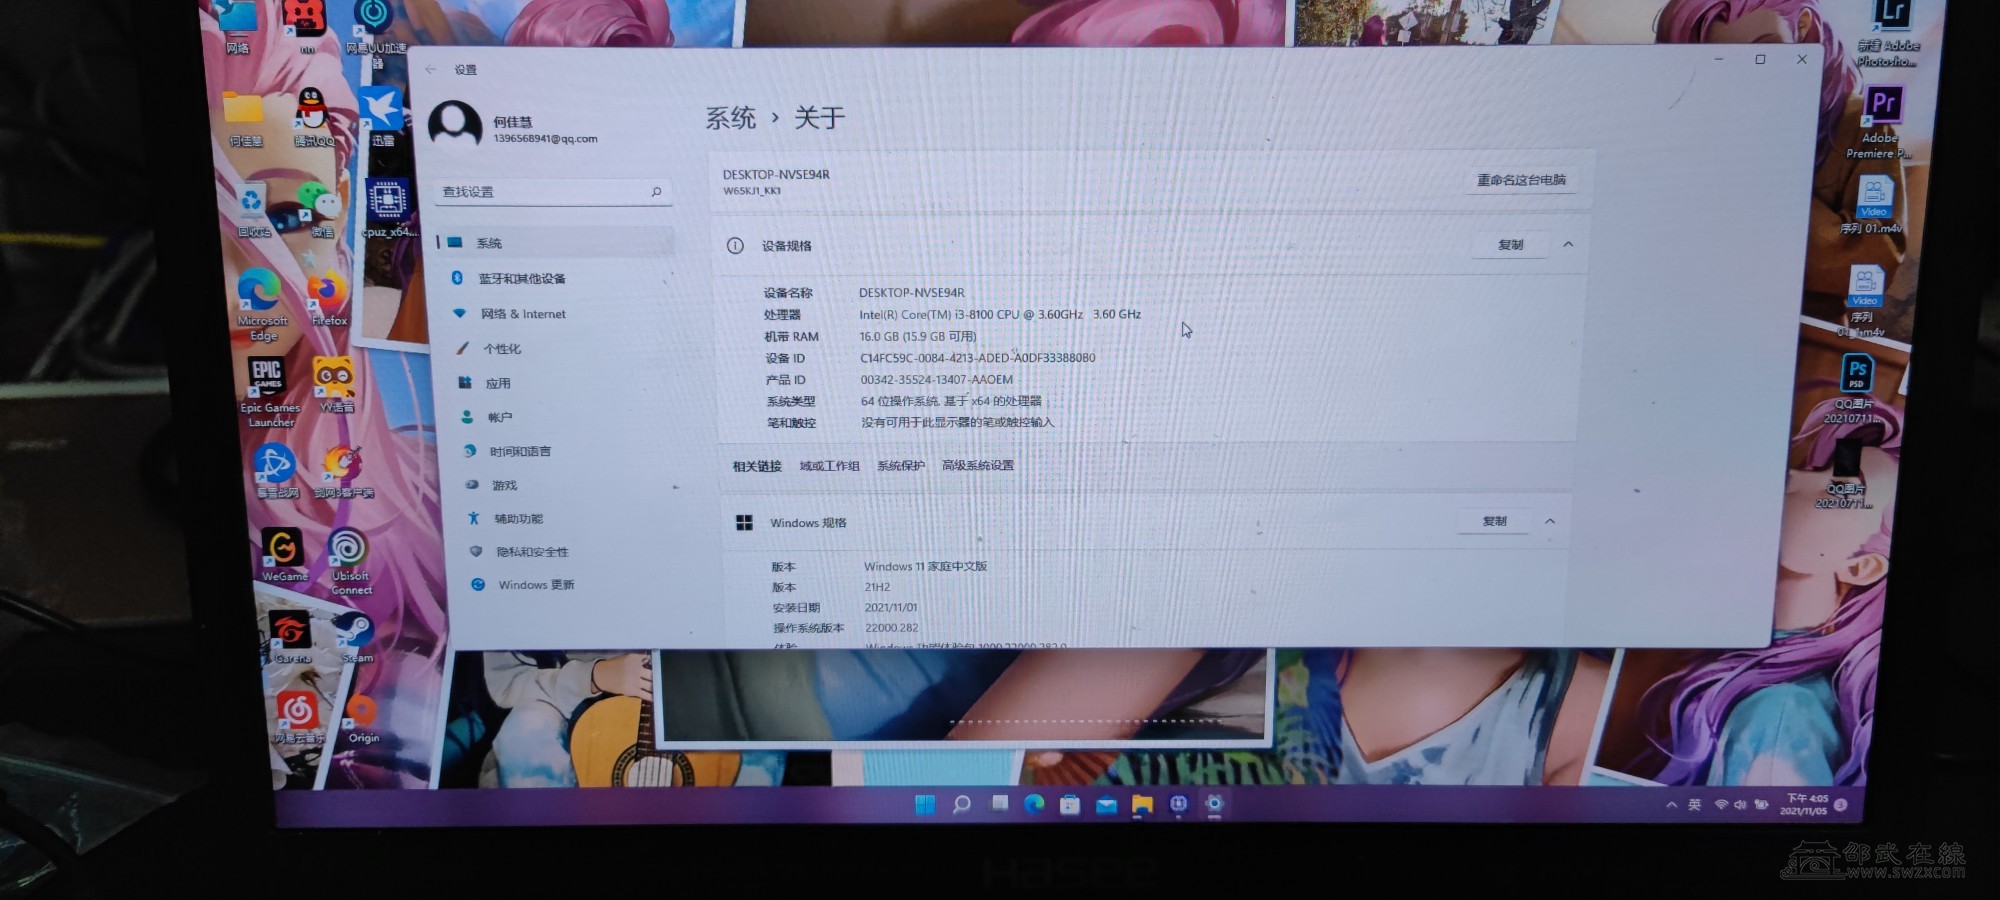The width and height of the screenshot is (2000, 900).
Task: Open the Epic Games Launcher icon
Action: click(267, 377)
